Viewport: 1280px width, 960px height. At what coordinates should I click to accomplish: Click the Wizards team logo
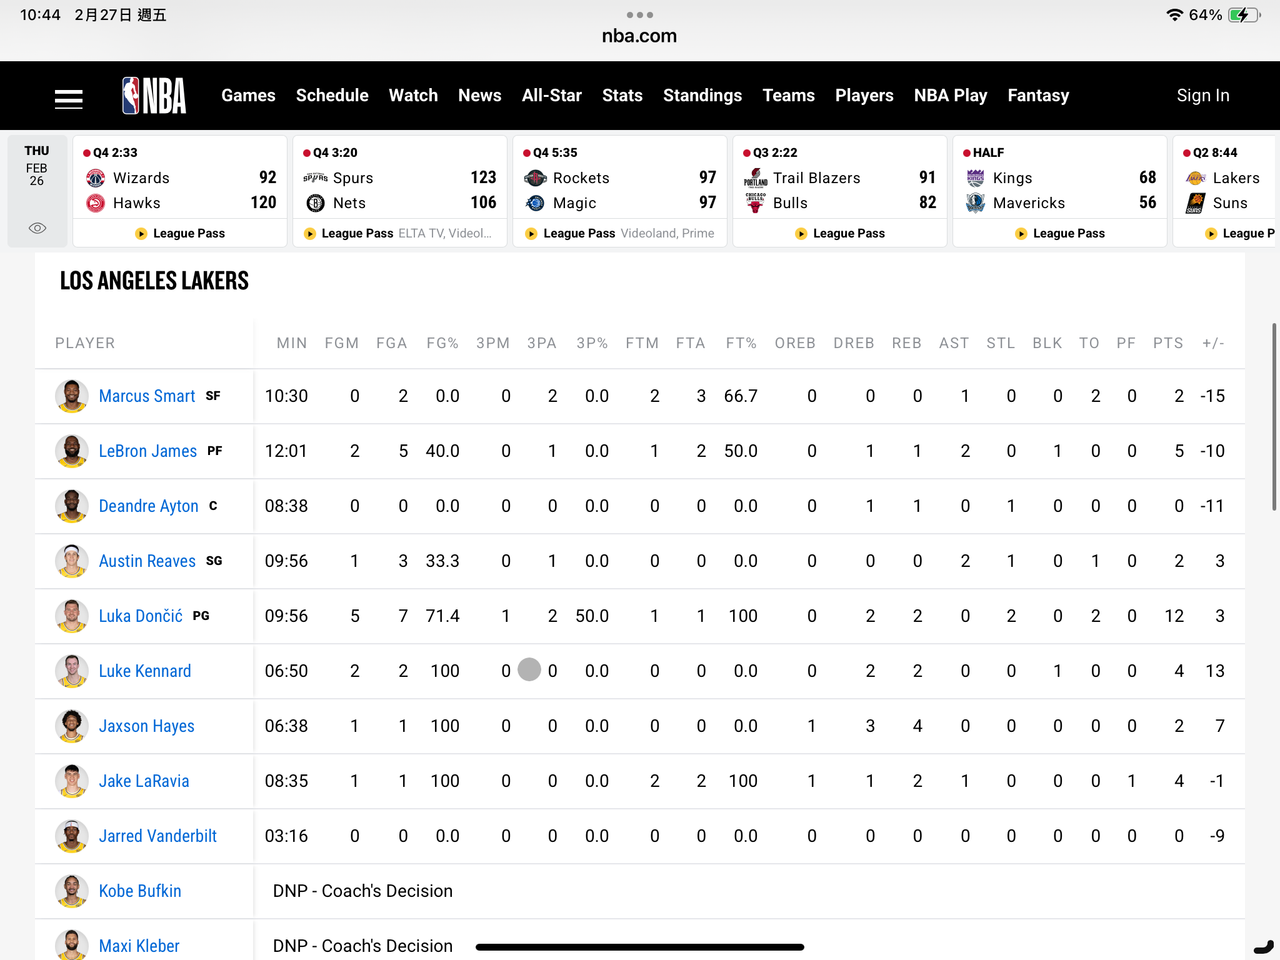[96, 178]
